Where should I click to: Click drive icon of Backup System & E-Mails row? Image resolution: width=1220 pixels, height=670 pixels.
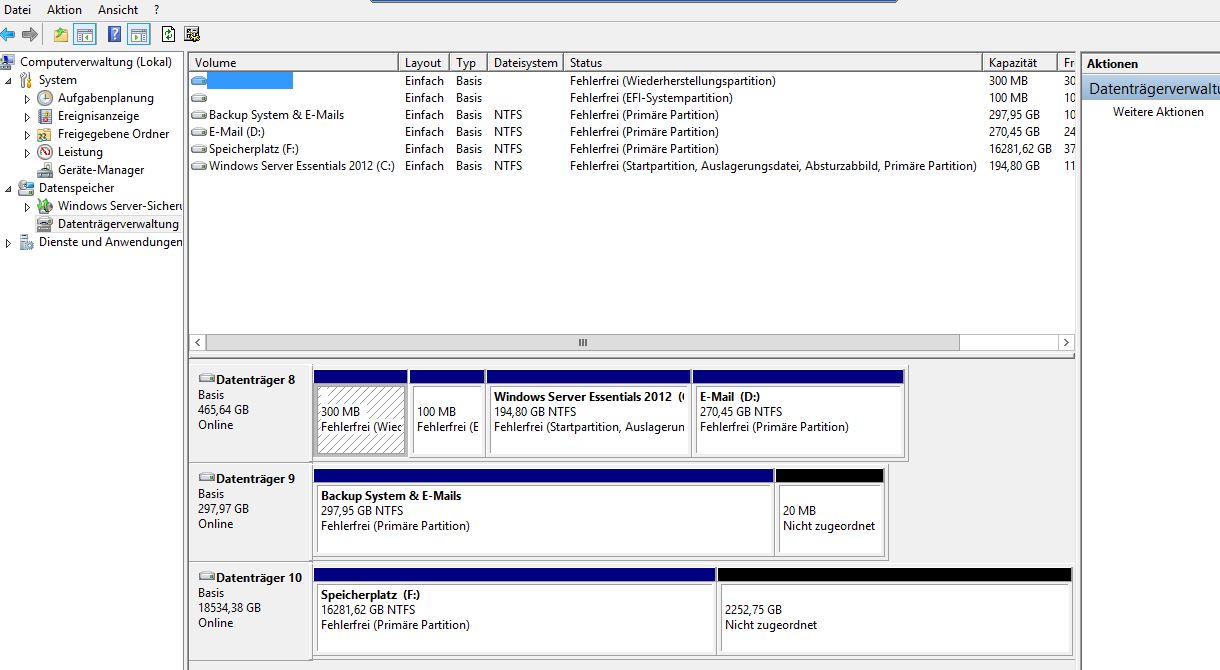pos(199,115)
